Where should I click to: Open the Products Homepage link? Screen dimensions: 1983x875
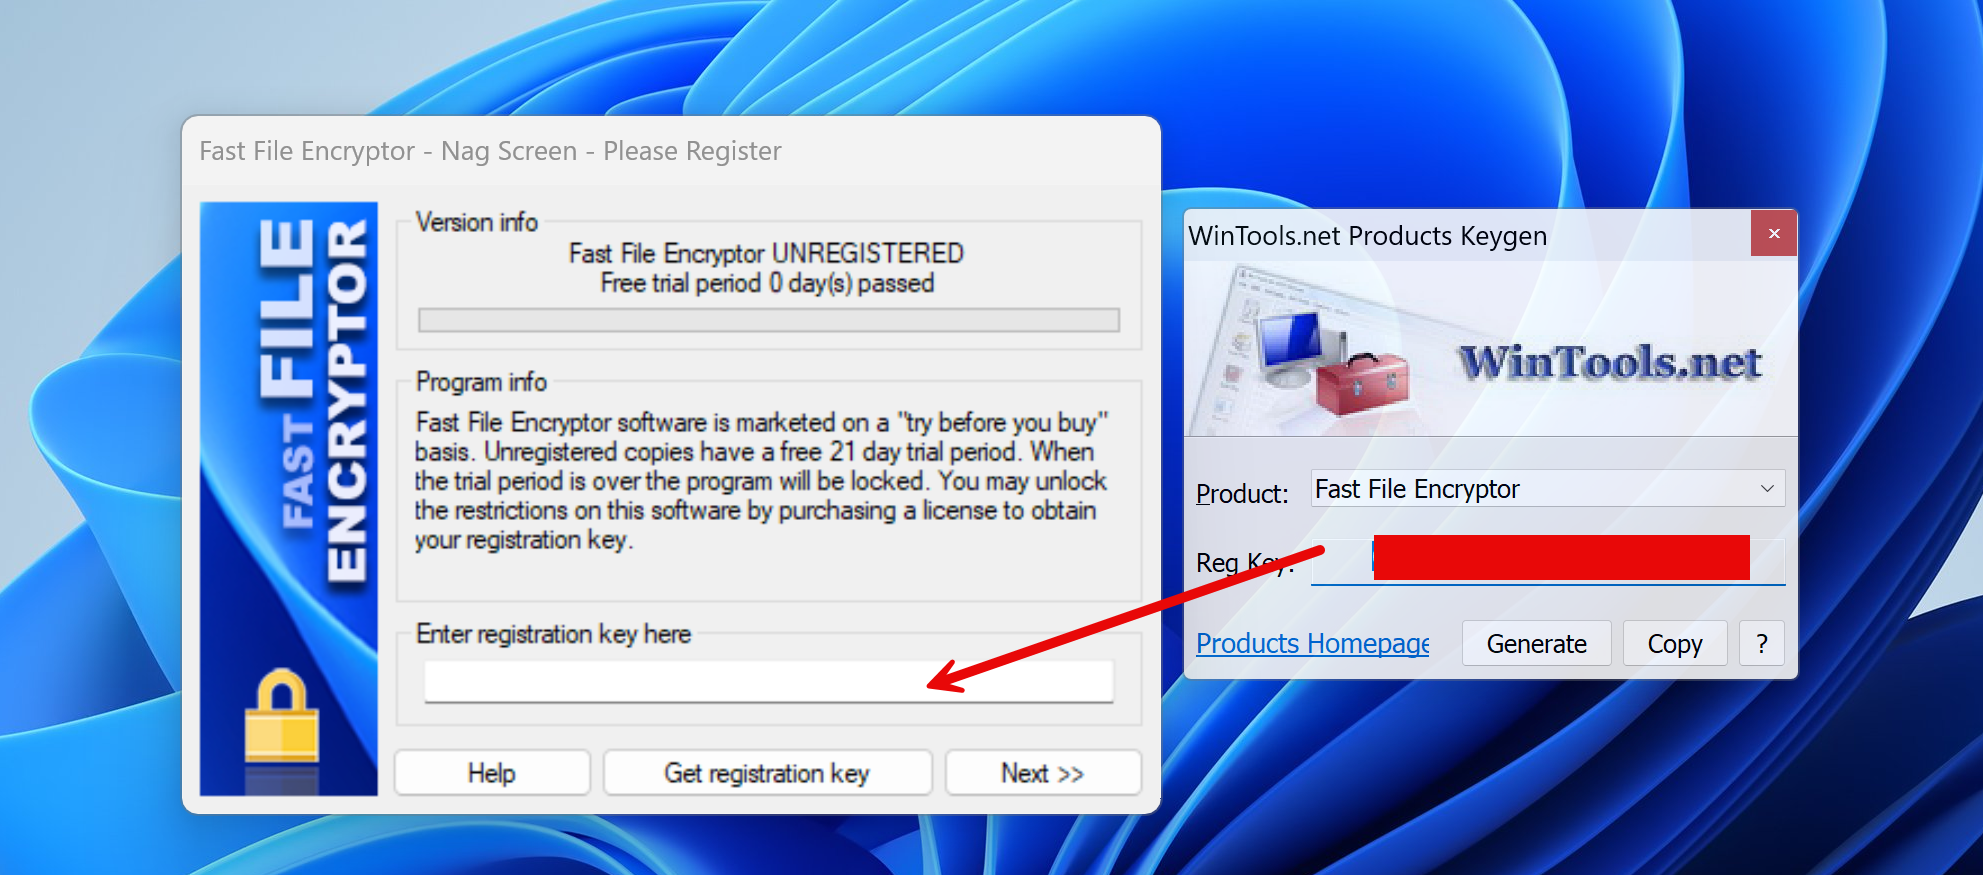point(1312,643)
